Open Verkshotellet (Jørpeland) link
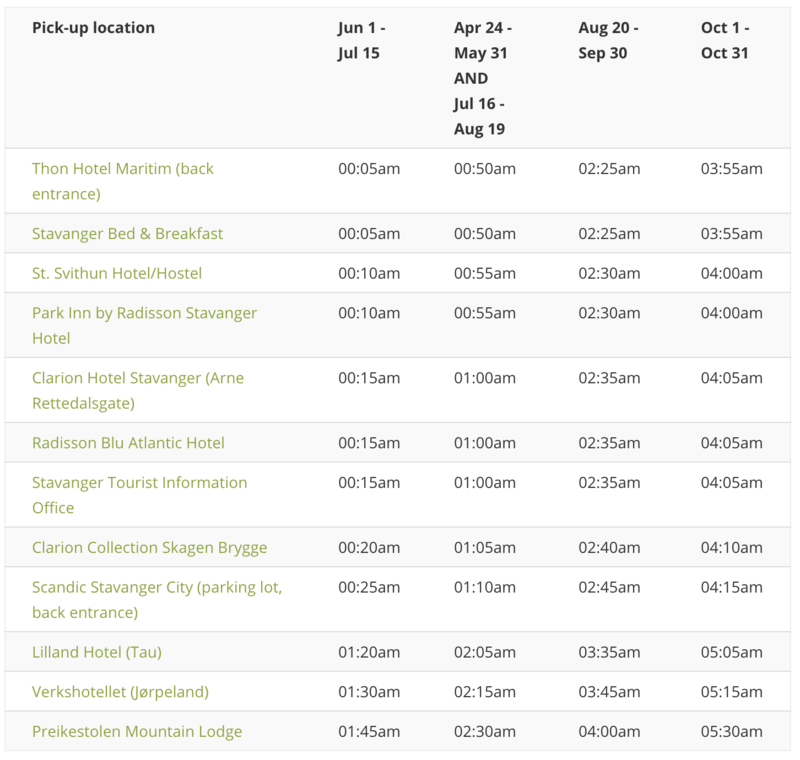The height and width of the screenshot is (760, 800). 120,692
